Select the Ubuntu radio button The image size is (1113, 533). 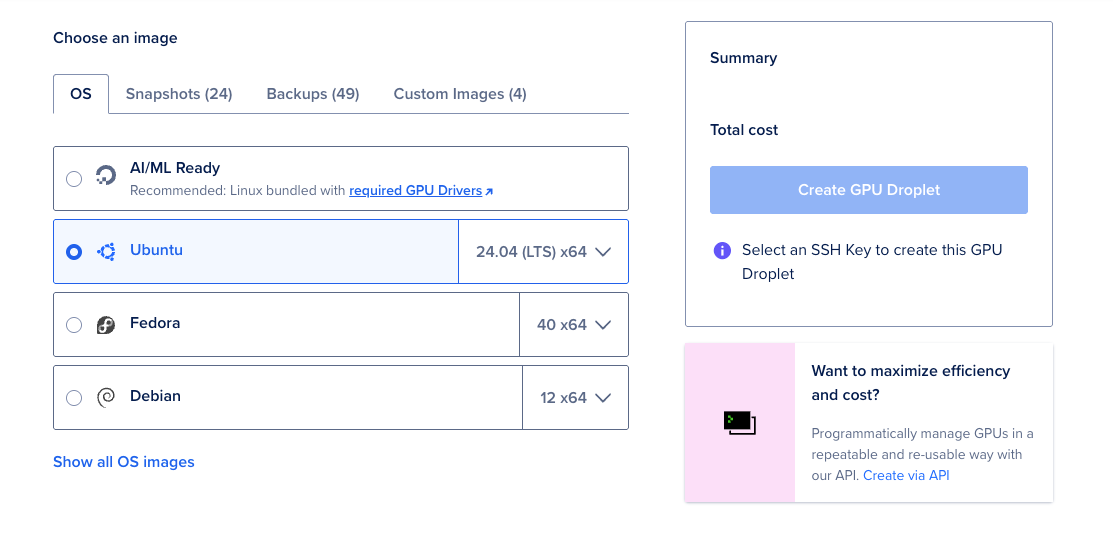click(74, 252)
